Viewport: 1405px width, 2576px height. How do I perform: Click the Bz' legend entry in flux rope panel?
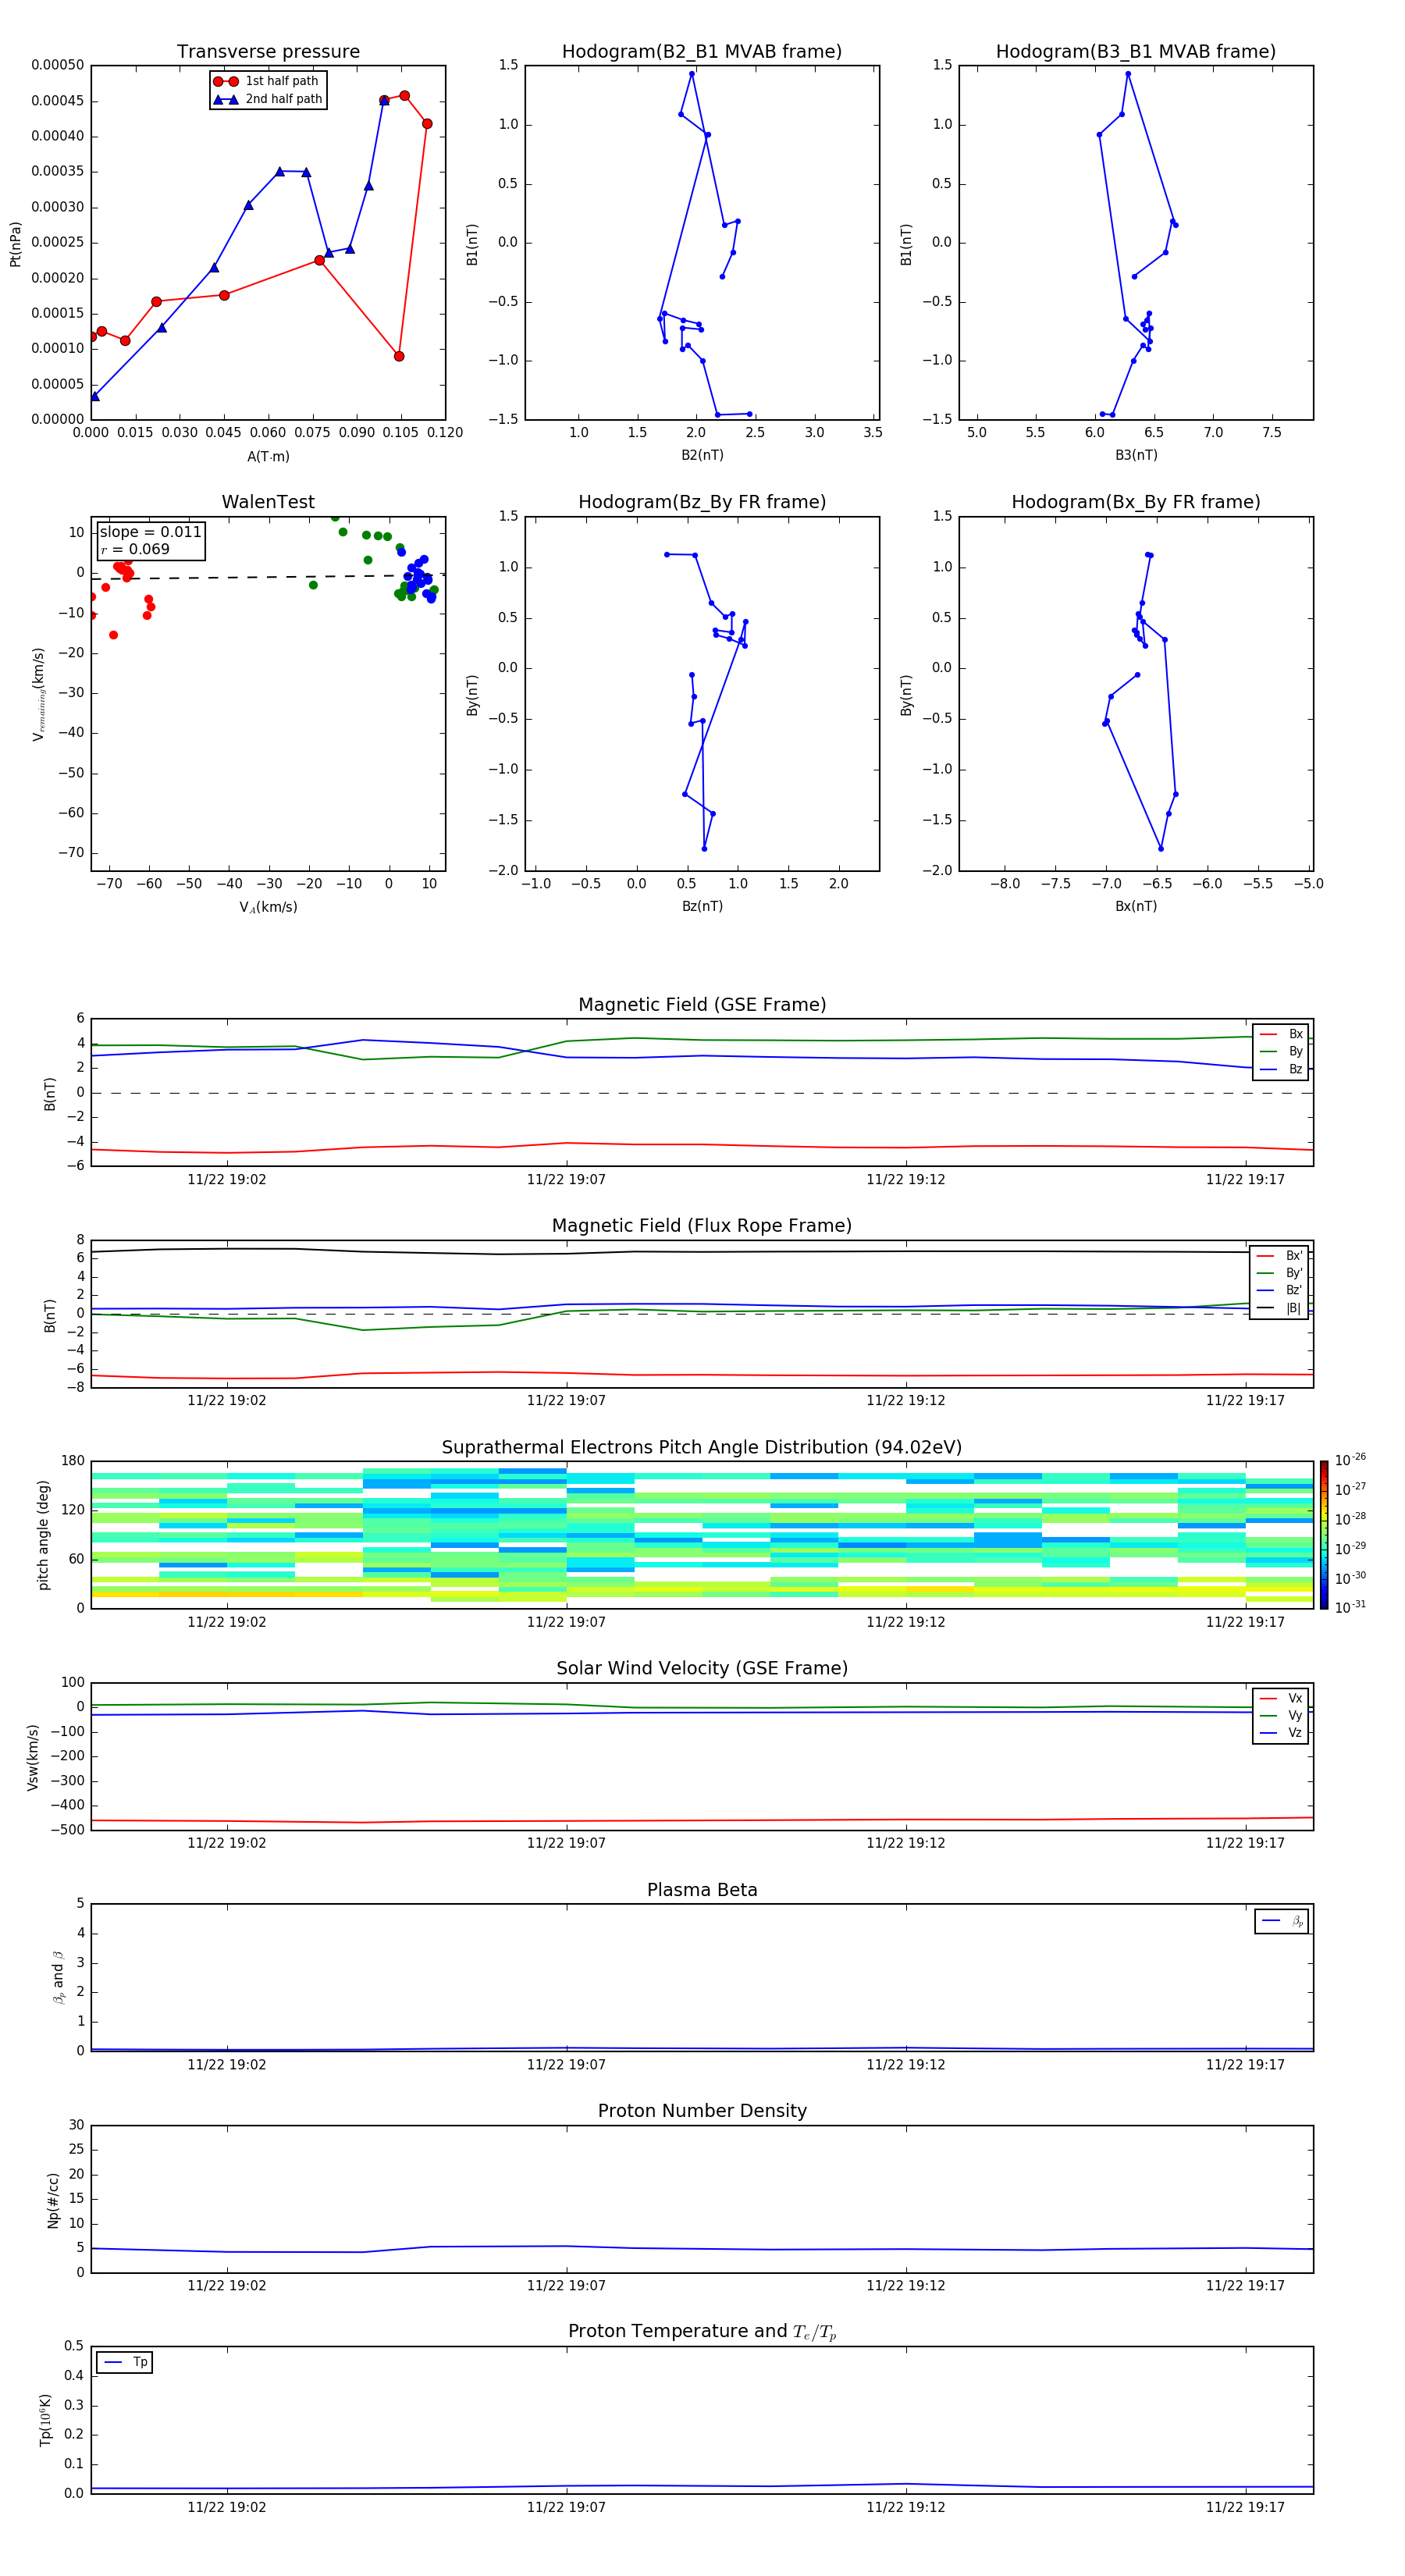pyautogui.click(x=1279, y=1291)
